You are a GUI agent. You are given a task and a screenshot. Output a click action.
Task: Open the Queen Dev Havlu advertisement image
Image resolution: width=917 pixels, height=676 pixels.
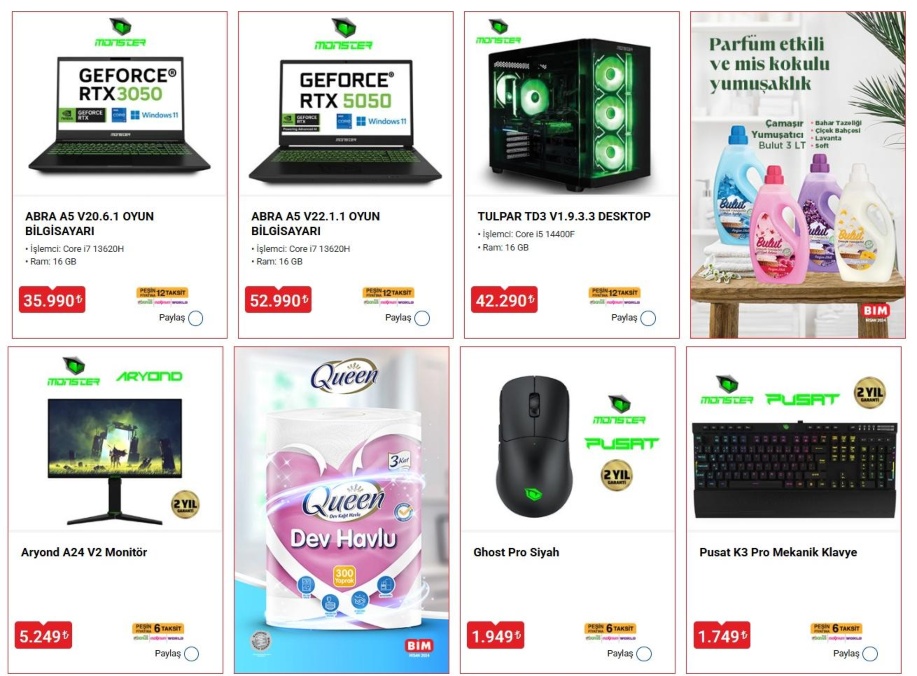click(342, 510)
